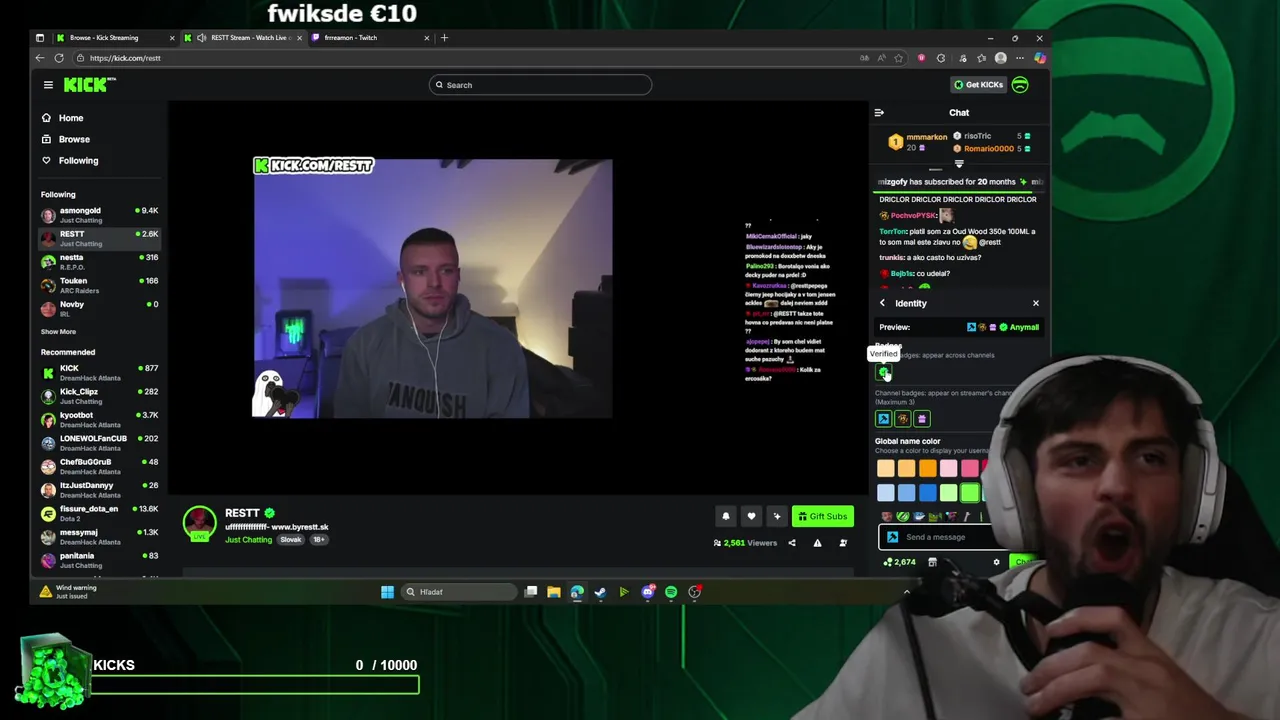The image size is (1280, 720).
Task: Open the browser settings ellipsis menu
Action: coord(1020,58)
